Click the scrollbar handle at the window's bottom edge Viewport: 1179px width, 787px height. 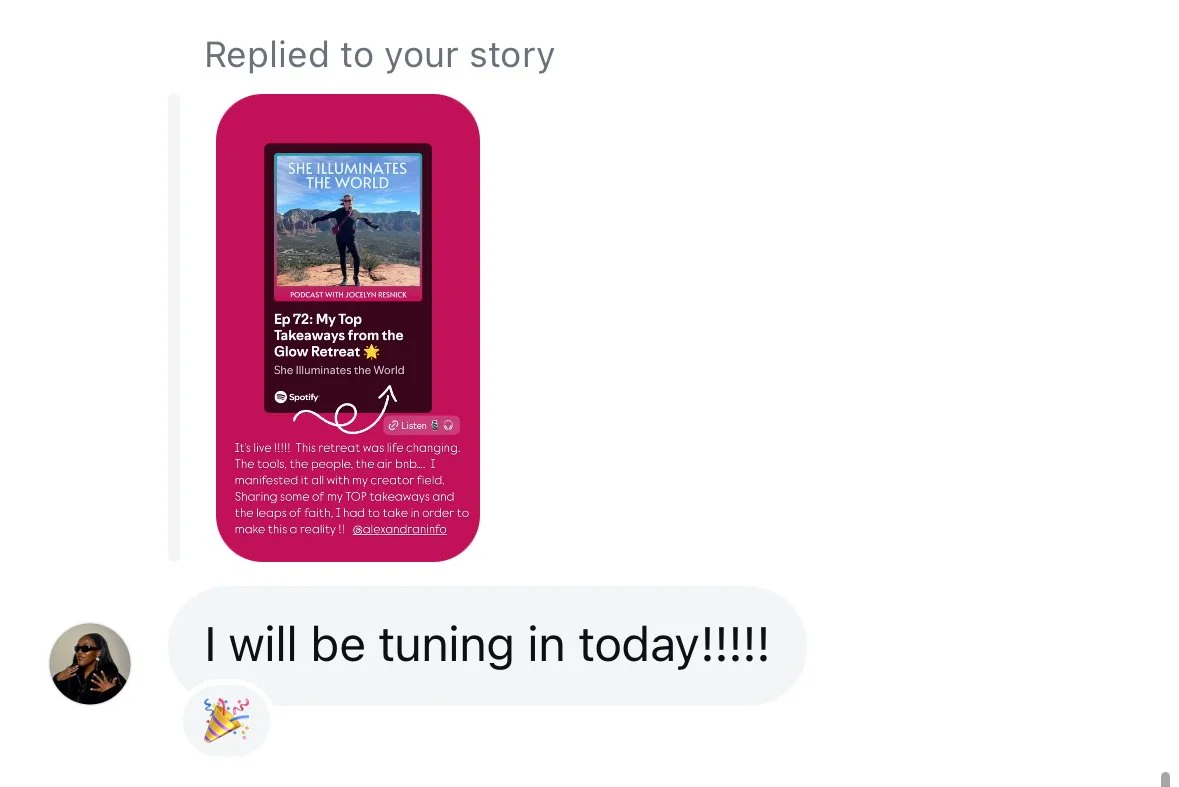[x=1165, y=779]
